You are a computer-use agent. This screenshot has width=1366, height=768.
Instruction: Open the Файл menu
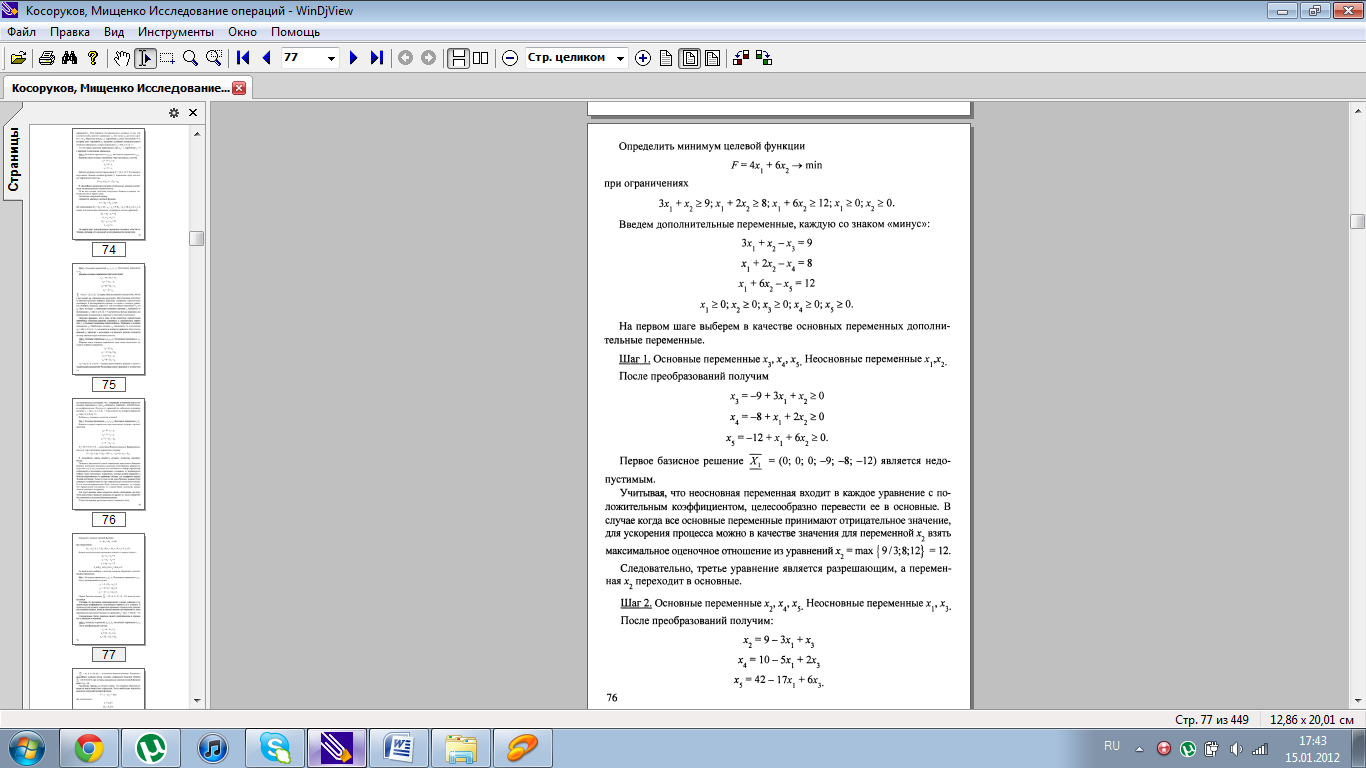coord(21,32)
